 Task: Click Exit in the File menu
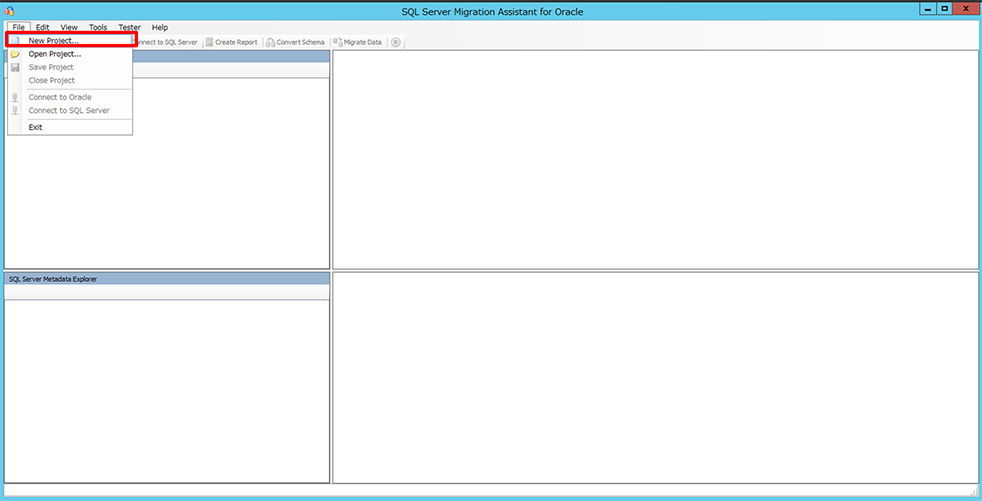[x=70, y=127]
